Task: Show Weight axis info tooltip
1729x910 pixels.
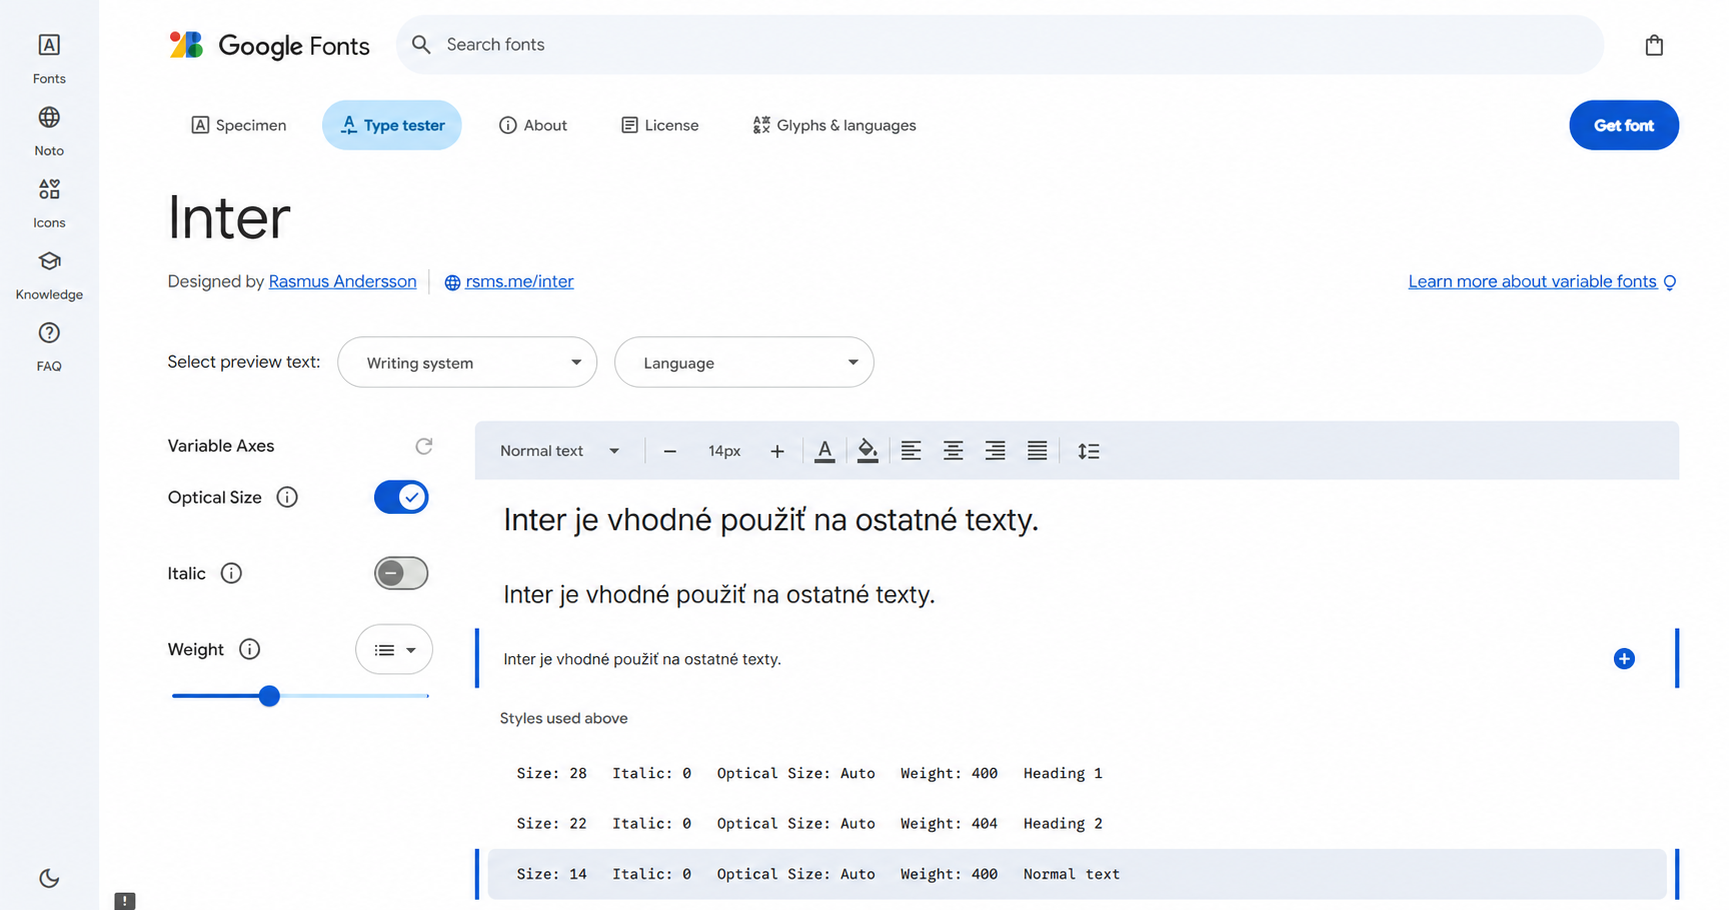Action: pos(250,649)
